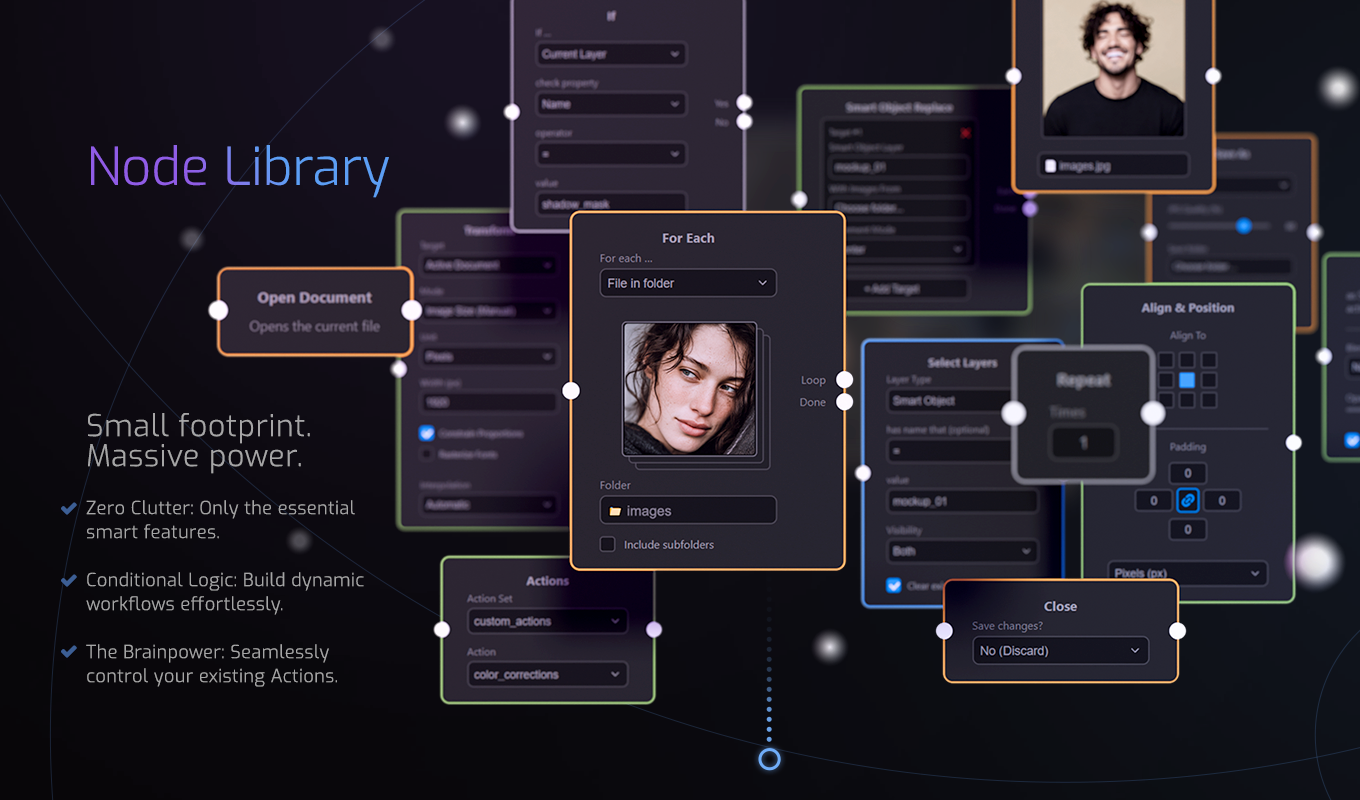Click the images Folder field
Screen dimensions: 1360x800
point(688,510)
